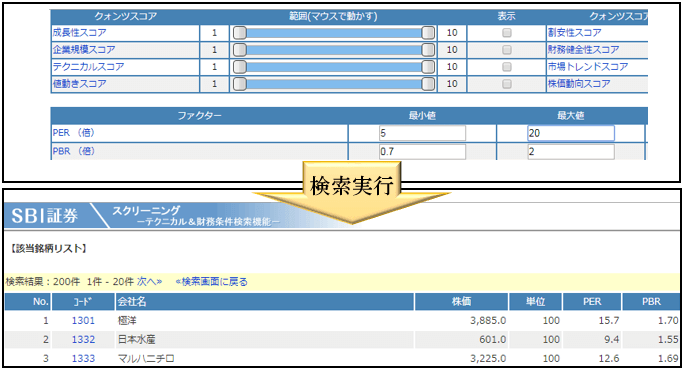Focus the PBR minimum value field
684x373 pixels.
click(x=422, y=151)
